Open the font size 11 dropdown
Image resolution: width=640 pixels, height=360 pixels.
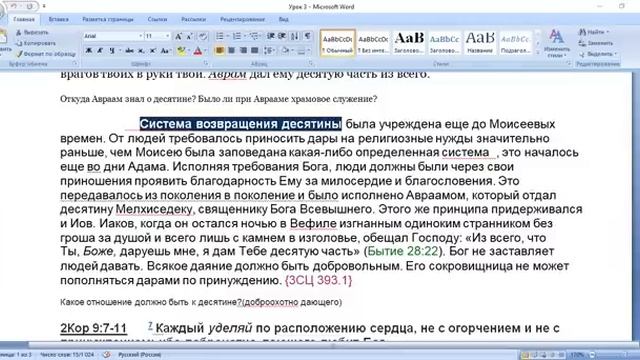click(x=167, y=36)
